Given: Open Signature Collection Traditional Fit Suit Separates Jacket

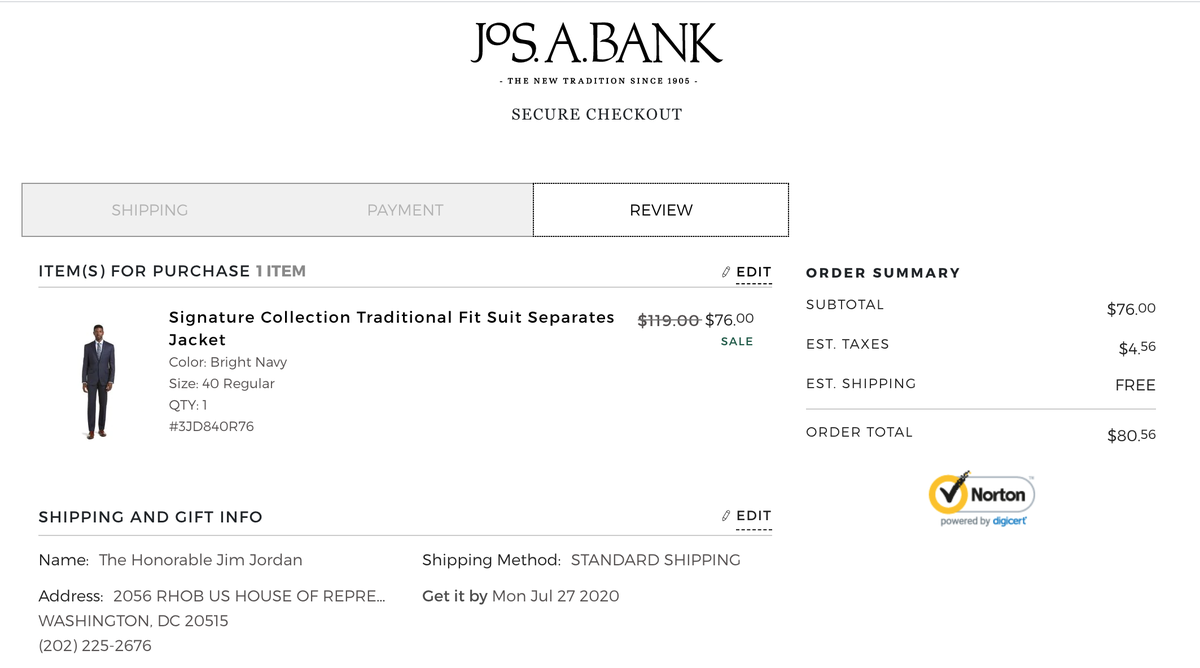Looking at the screenshot, I should pyautogui.click(x=392, y=329).
